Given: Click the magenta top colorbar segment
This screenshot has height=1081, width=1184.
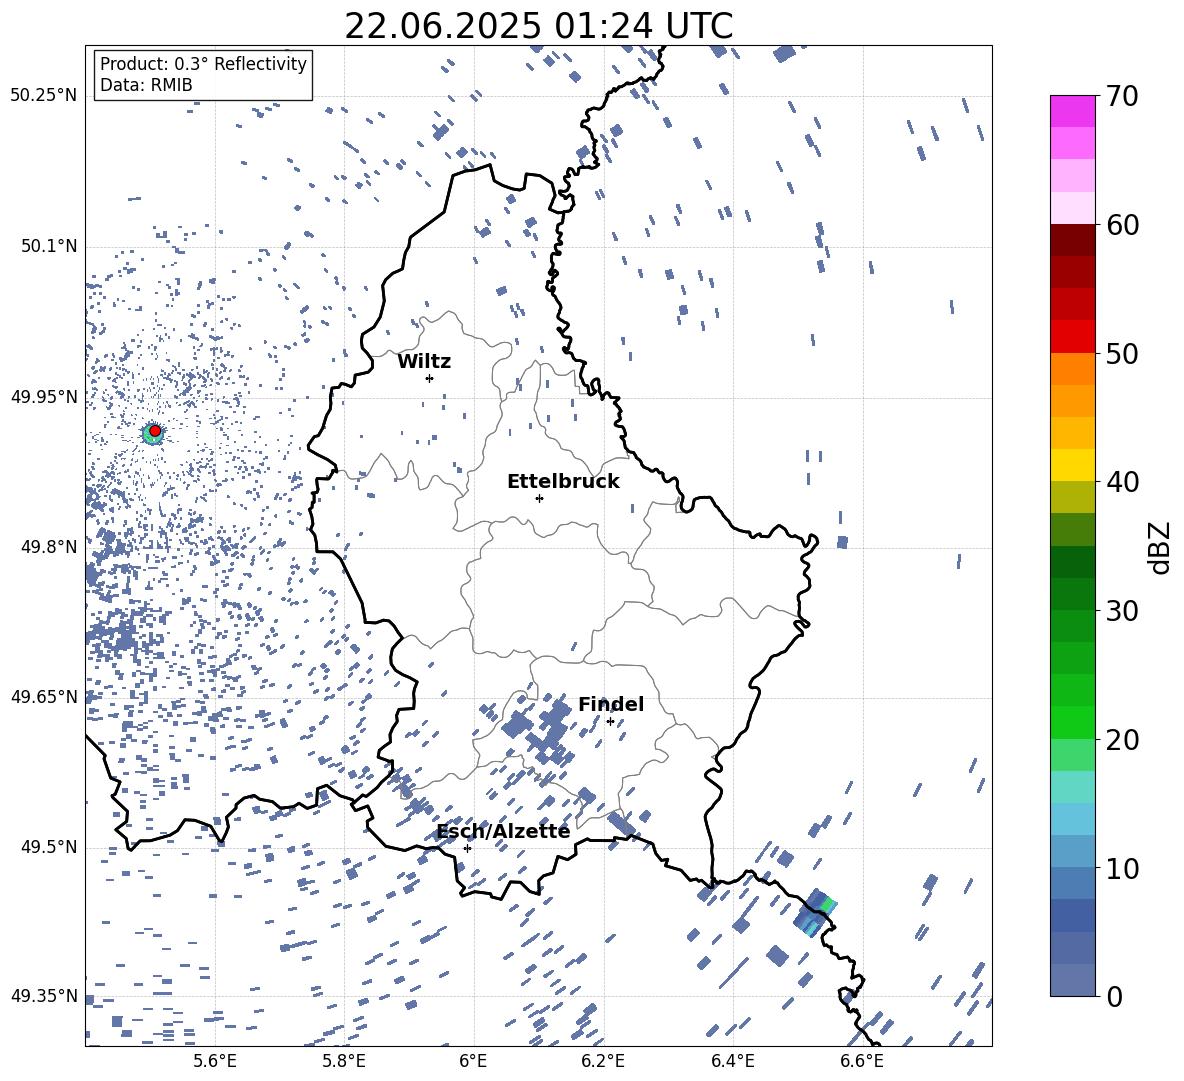Looking at the screenshot, I should [1073, 111].
